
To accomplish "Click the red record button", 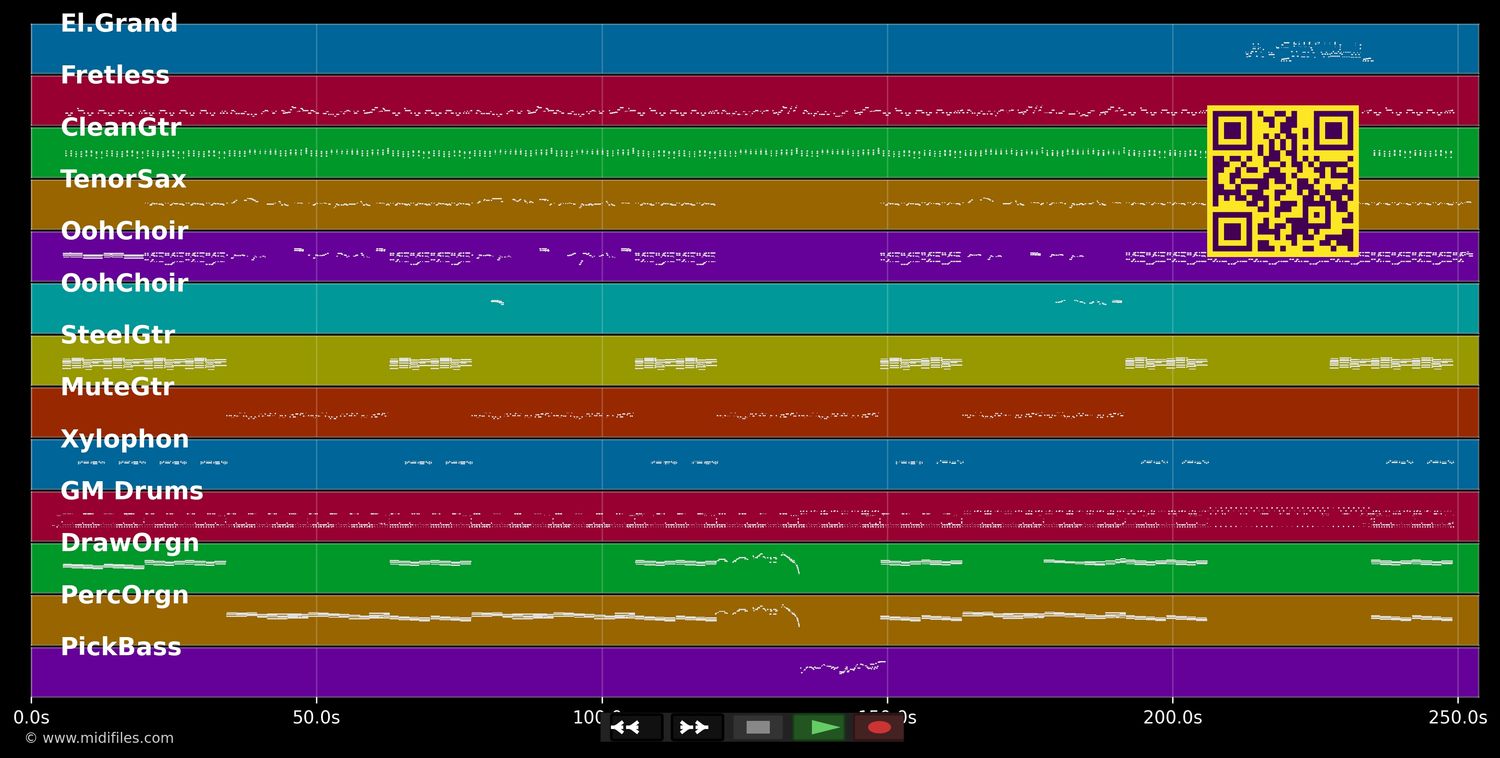I will click(879, 727).
